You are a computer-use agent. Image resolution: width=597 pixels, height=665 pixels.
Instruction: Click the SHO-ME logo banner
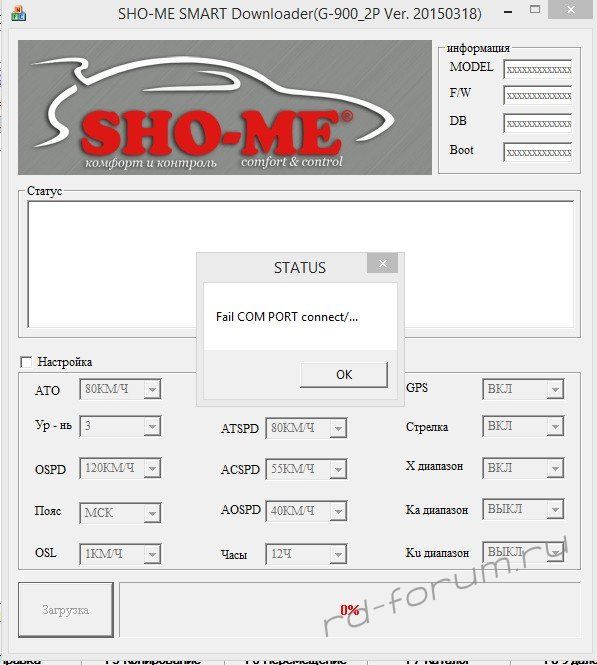(x=225, y=107)
